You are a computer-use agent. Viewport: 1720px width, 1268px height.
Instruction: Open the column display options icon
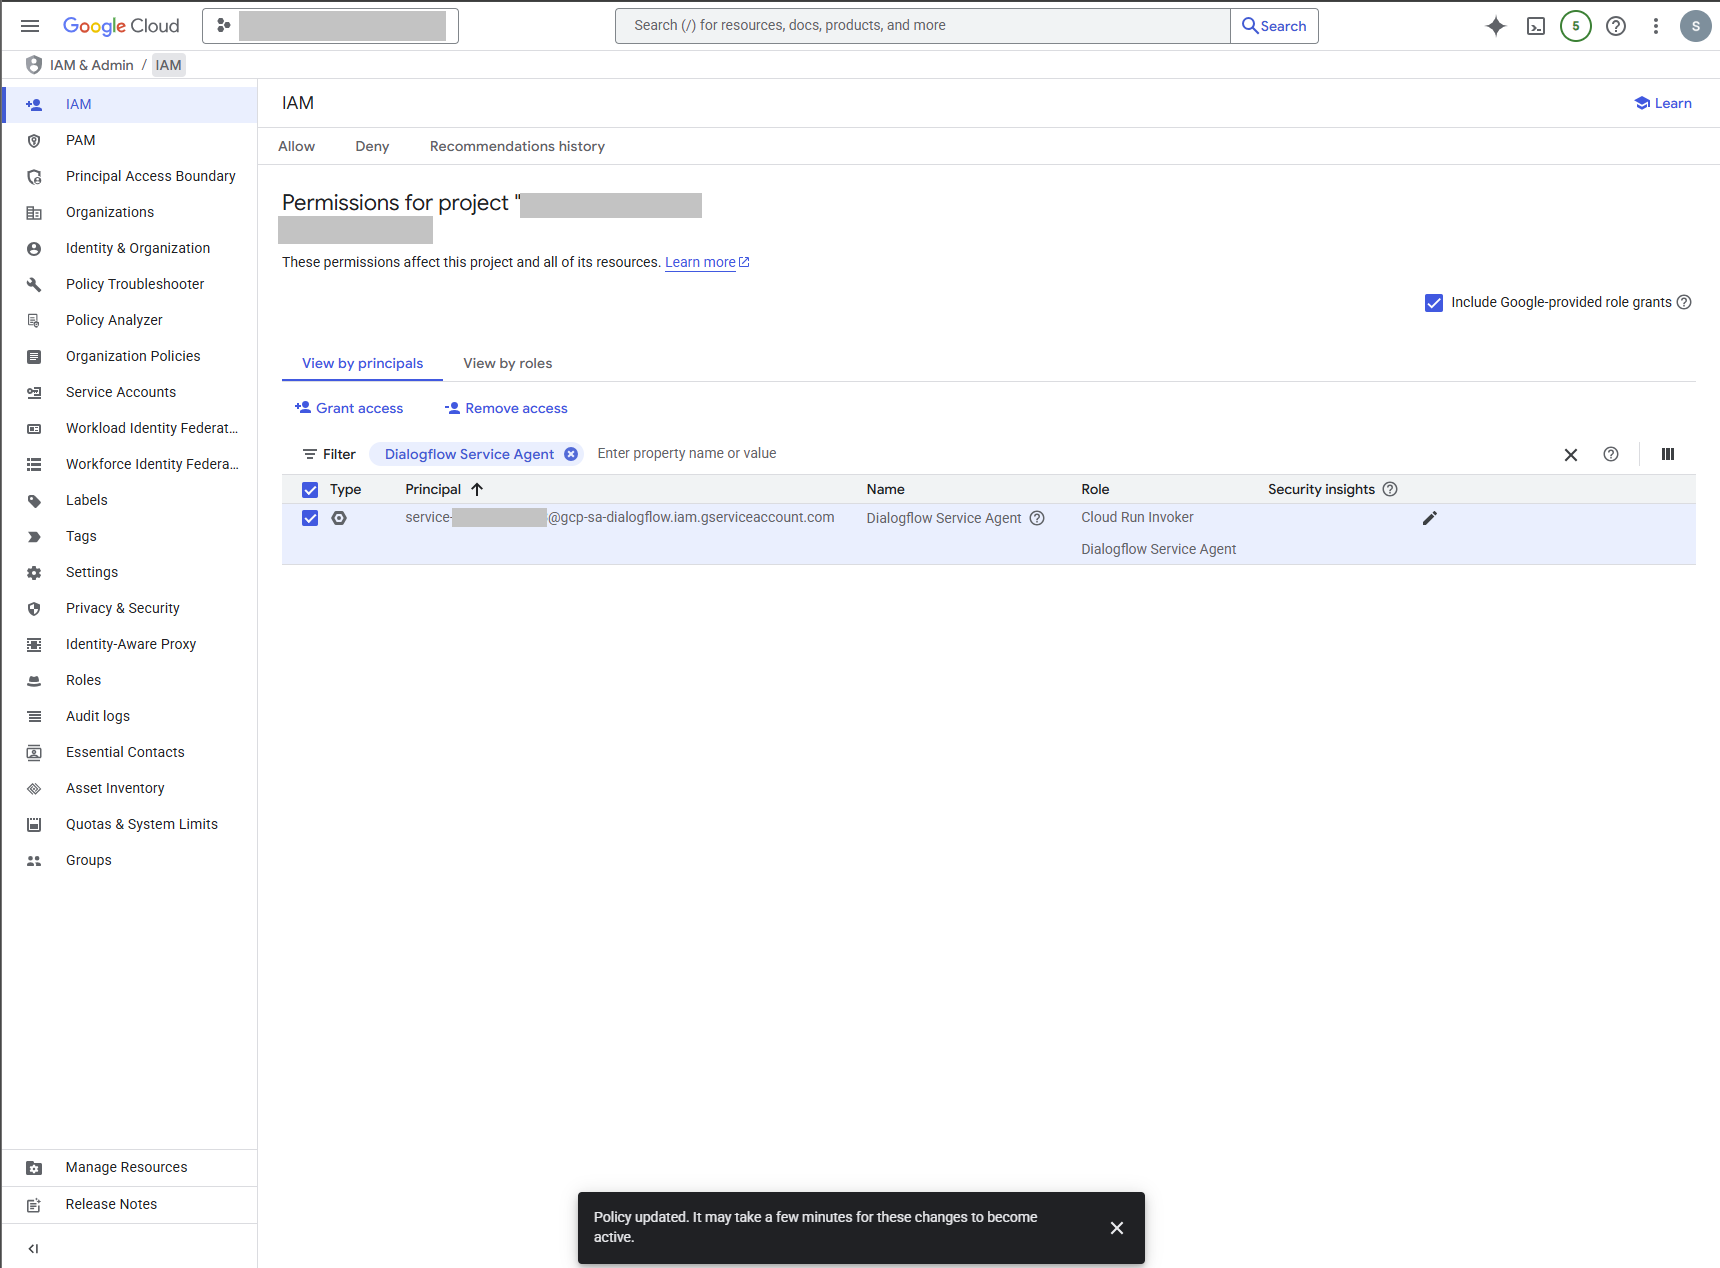pos(1667,454)
